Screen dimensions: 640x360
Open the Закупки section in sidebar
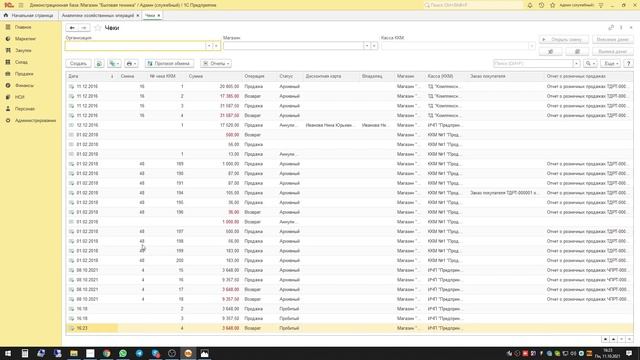(x=23, y=50)
